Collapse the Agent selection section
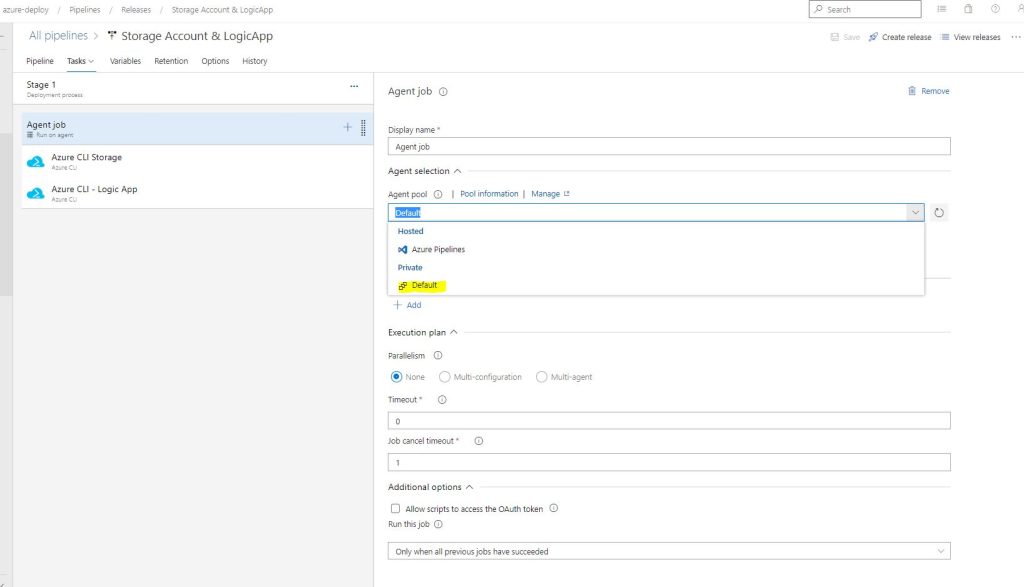 coord(458,171)
